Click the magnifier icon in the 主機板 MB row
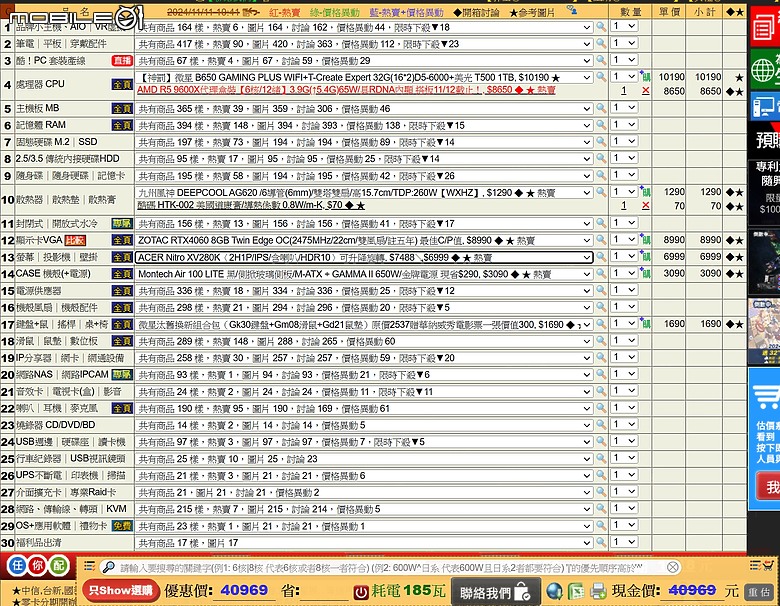The width and height of the screenshot is (780, 606). [x=601, y=108]
